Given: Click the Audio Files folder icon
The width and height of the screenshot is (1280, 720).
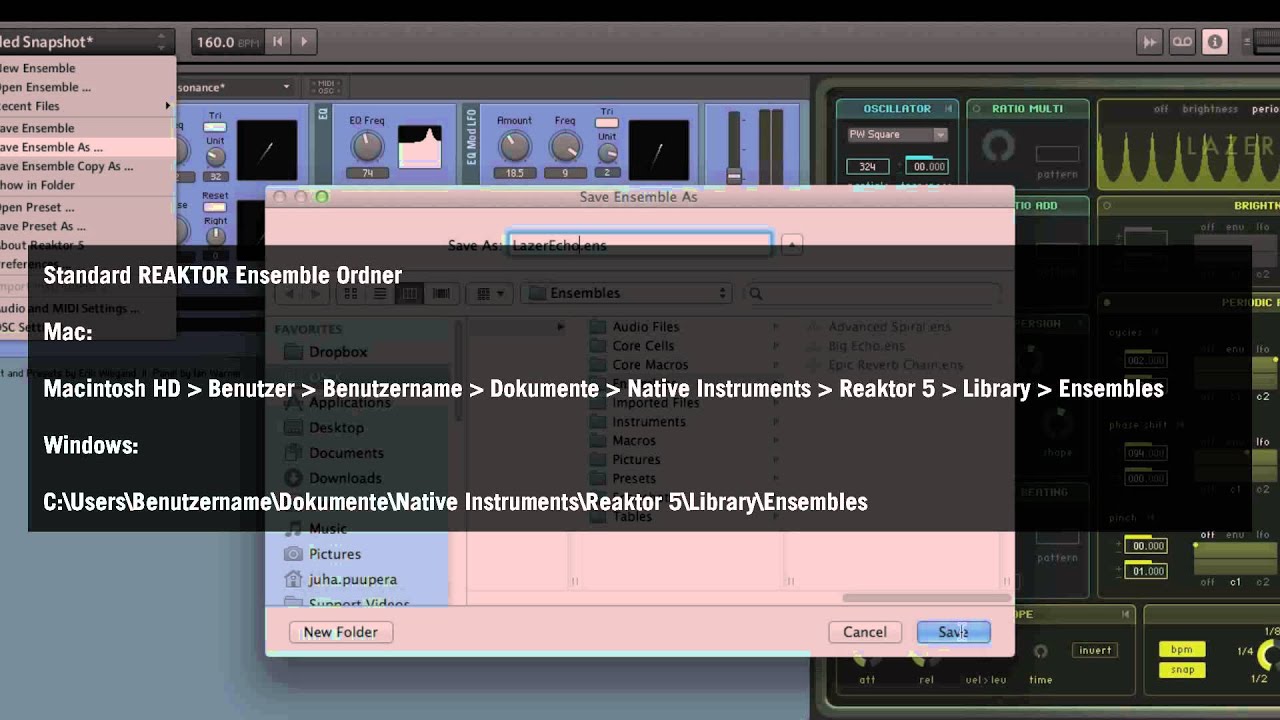Looking at the screenshot, I should [598, 327].
